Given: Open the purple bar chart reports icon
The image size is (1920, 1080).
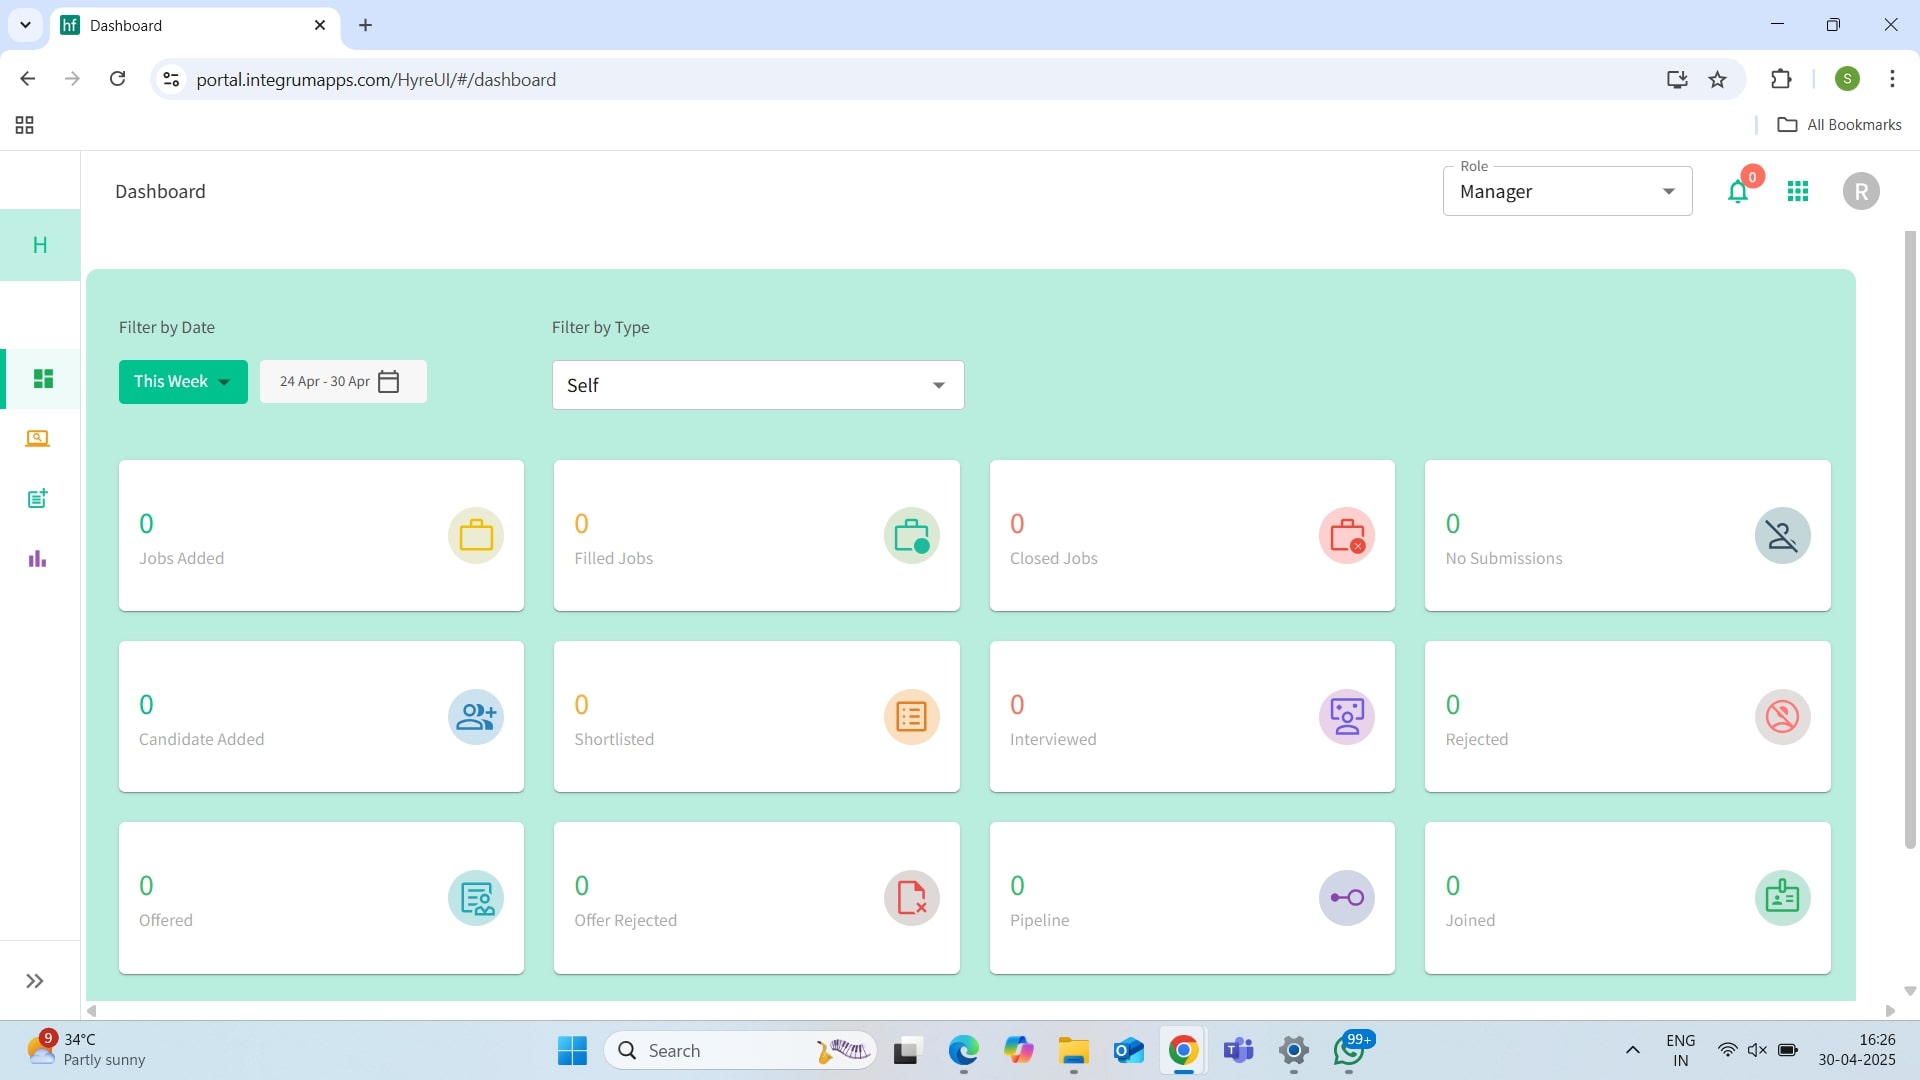Looking at the screenshot, I should click(x=37, y=559).
